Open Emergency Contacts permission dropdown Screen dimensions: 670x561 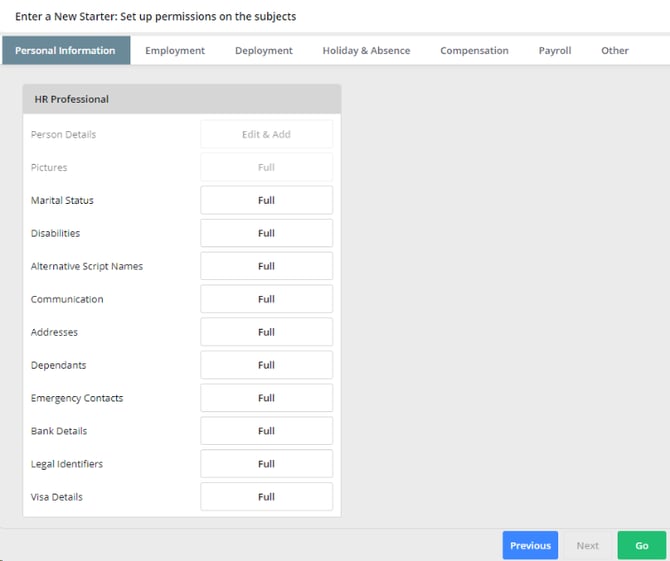tap(266, 398)
